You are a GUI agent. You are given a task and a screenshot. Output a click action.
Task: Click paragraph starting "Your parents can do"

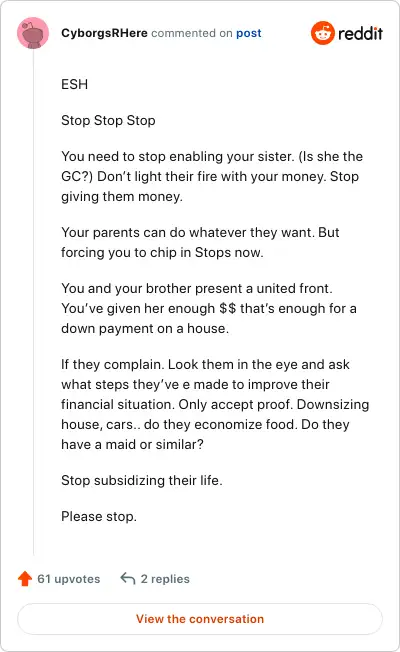click(200, 242)
